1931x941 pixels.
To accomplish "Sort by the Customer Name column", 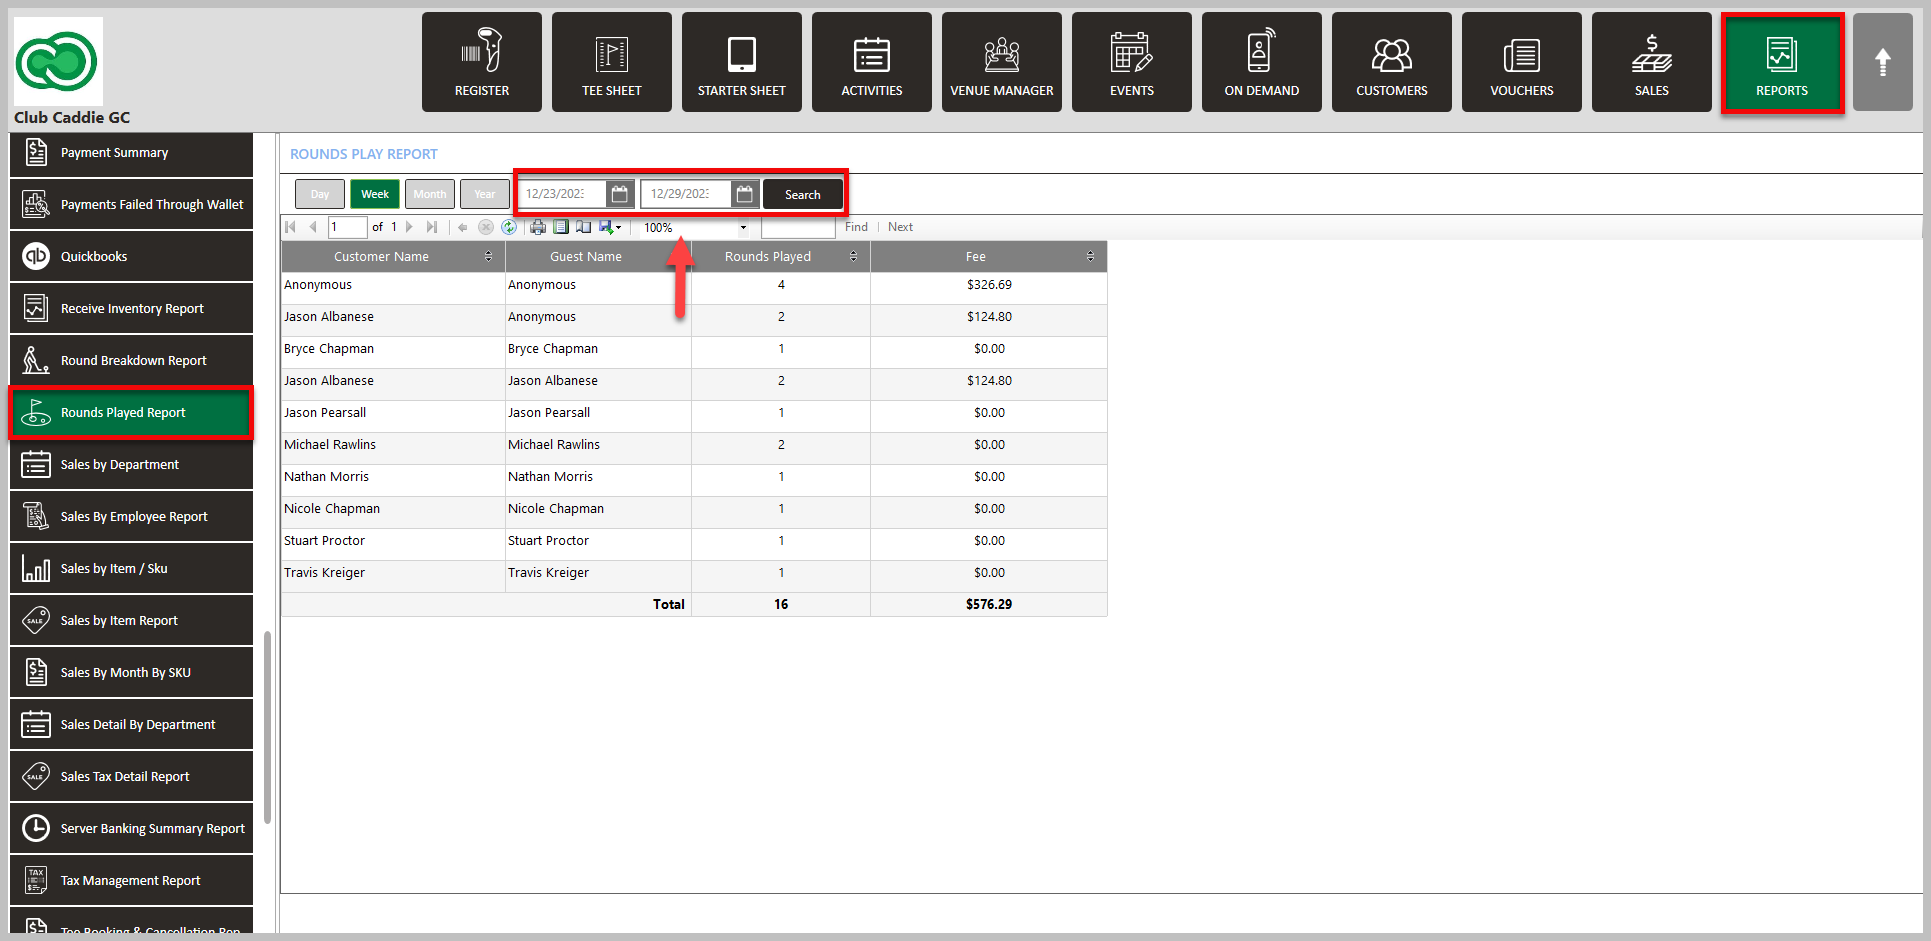I will [488, 257].
